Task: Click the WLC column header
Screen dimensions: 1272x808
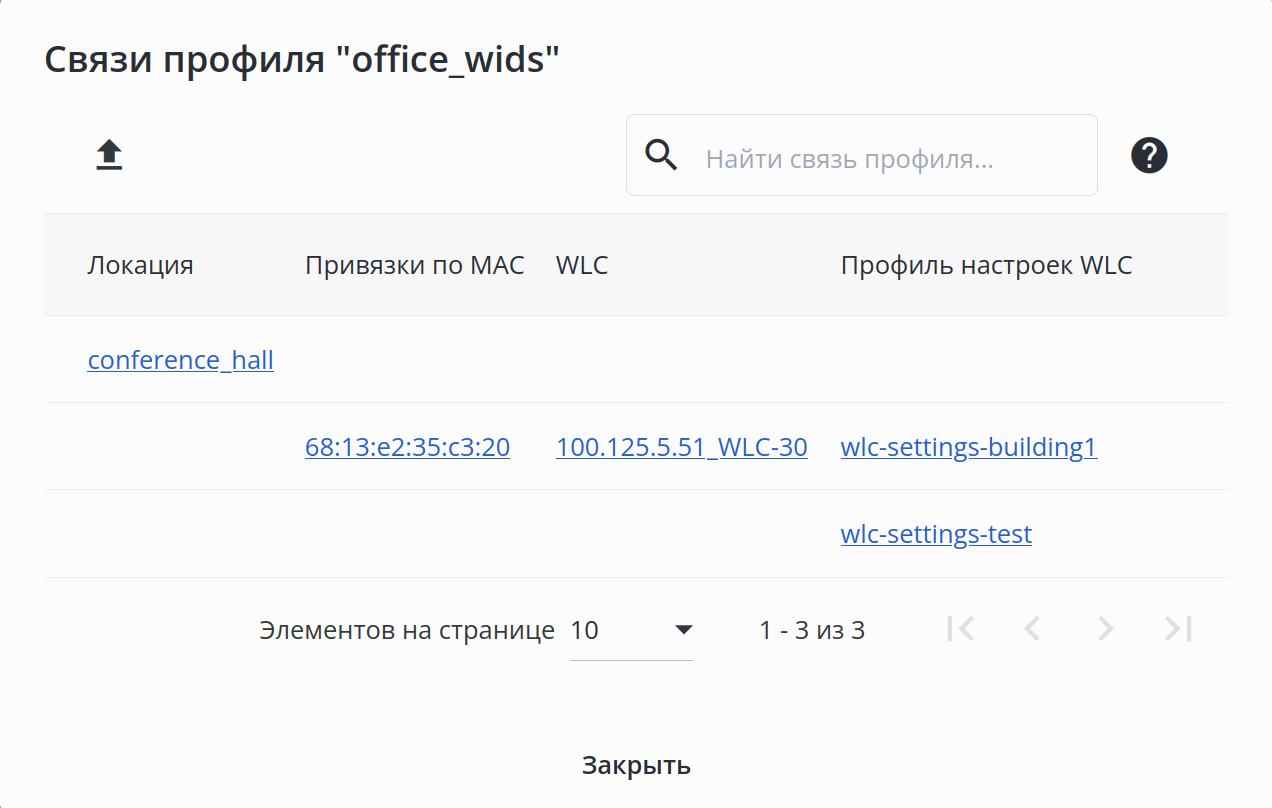Action: coord(582,265)
